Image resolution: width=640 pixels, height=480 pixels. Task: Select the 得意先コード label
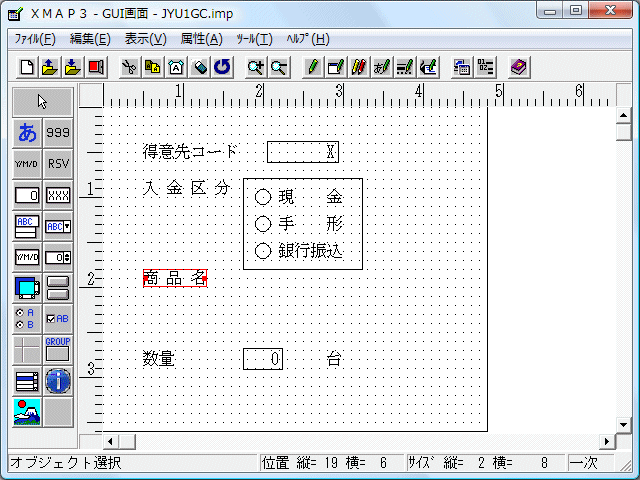click(190, 152)
